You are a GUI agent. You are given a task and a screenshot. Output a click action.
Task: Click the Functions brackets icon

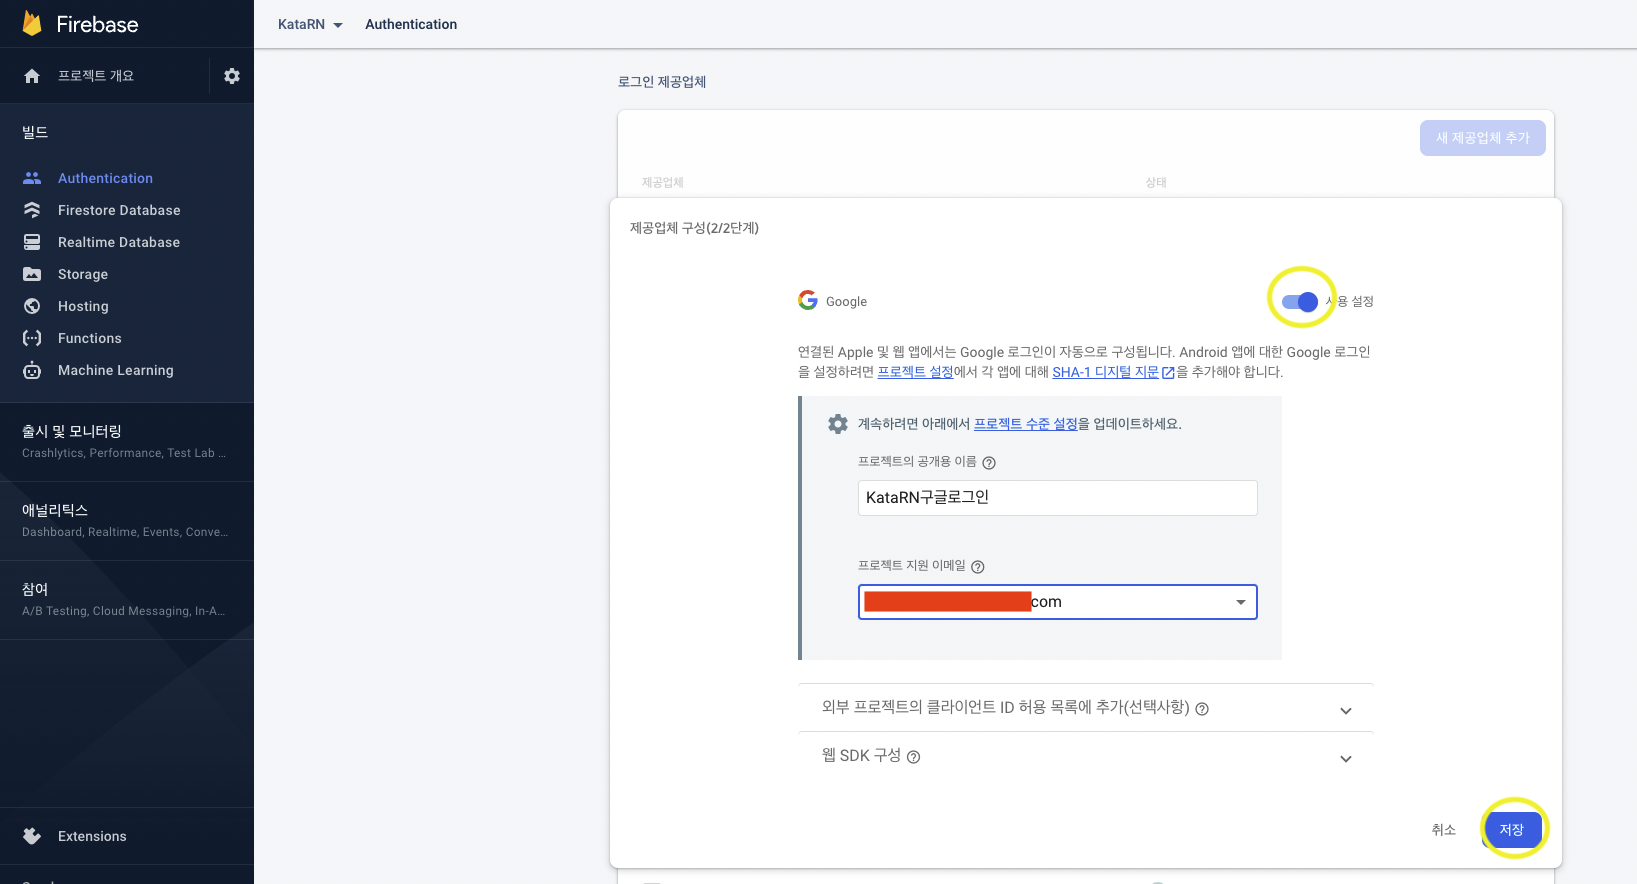32,338
